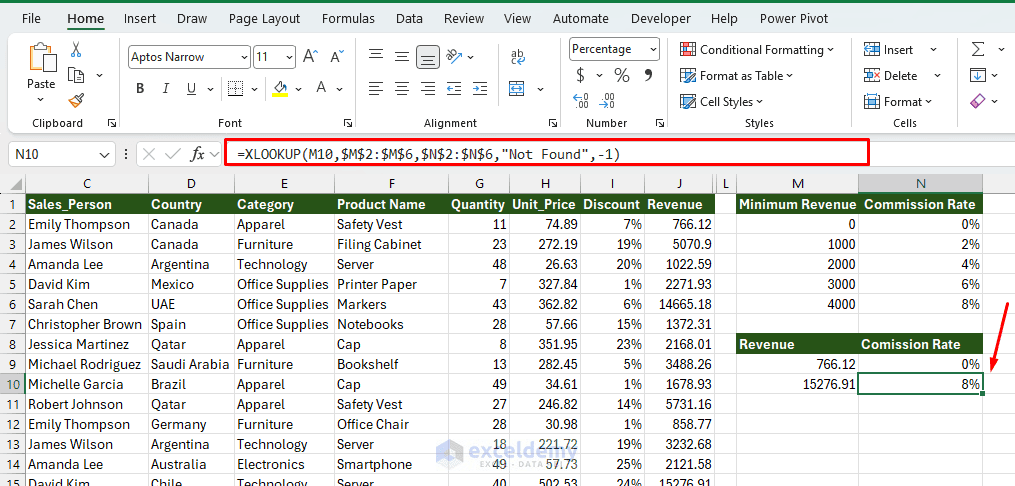The width and height of the screenshot is (1015, 486).
Task: Click the Copy icon
Action: pyautogui.click(x=76, y=75)
